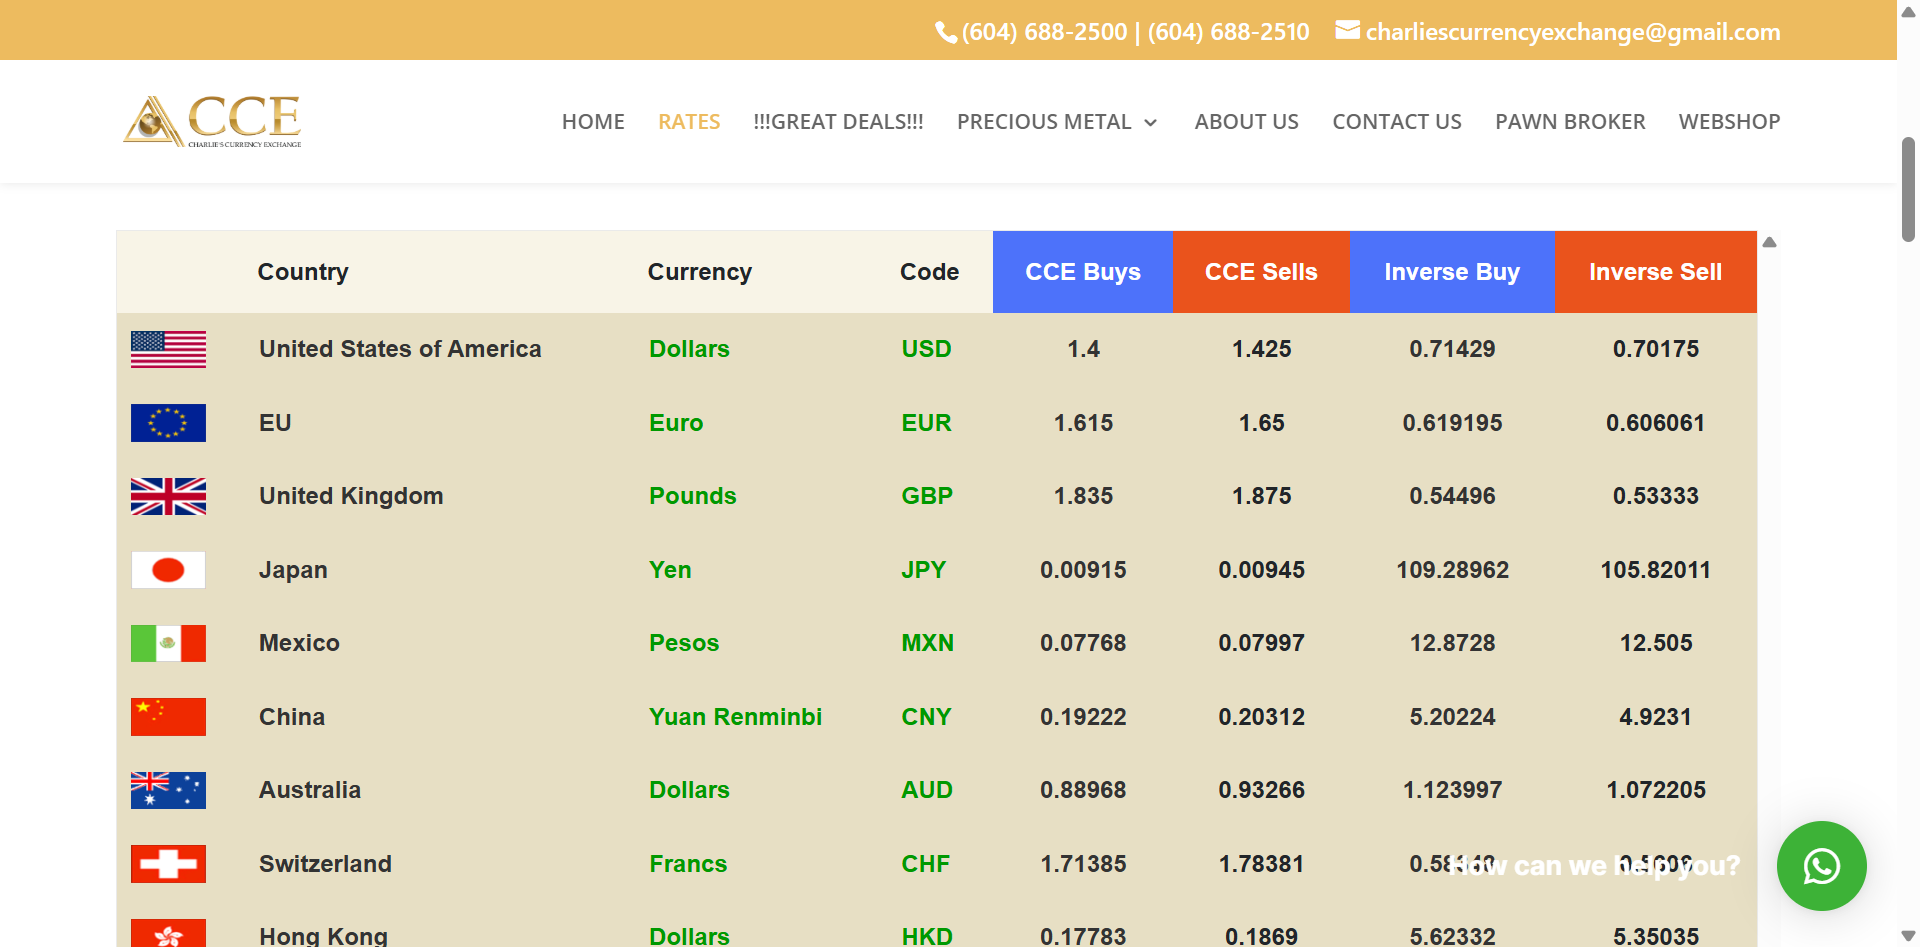The width and height of the screenshot is (1920, 947).
Task: Click the CCE logo
Action: (213, 120)
